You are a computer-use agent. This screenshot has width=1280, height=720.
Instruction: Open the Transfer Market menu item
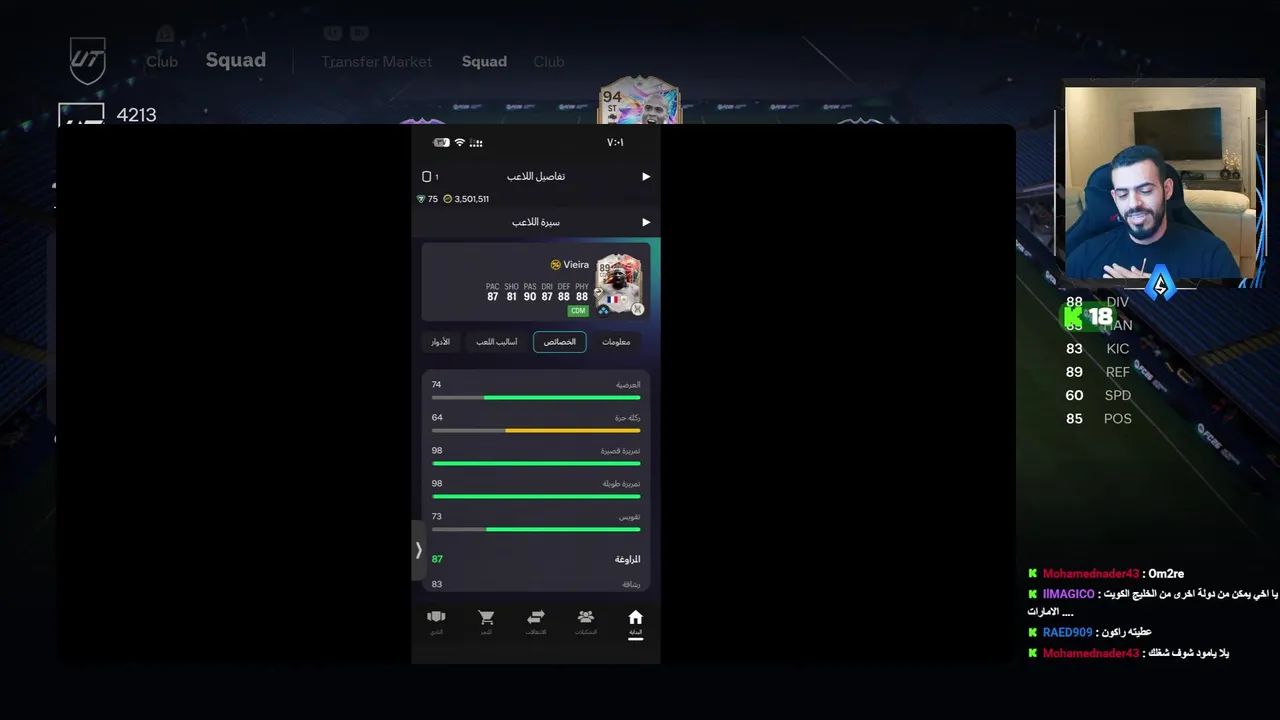(377, 62)
